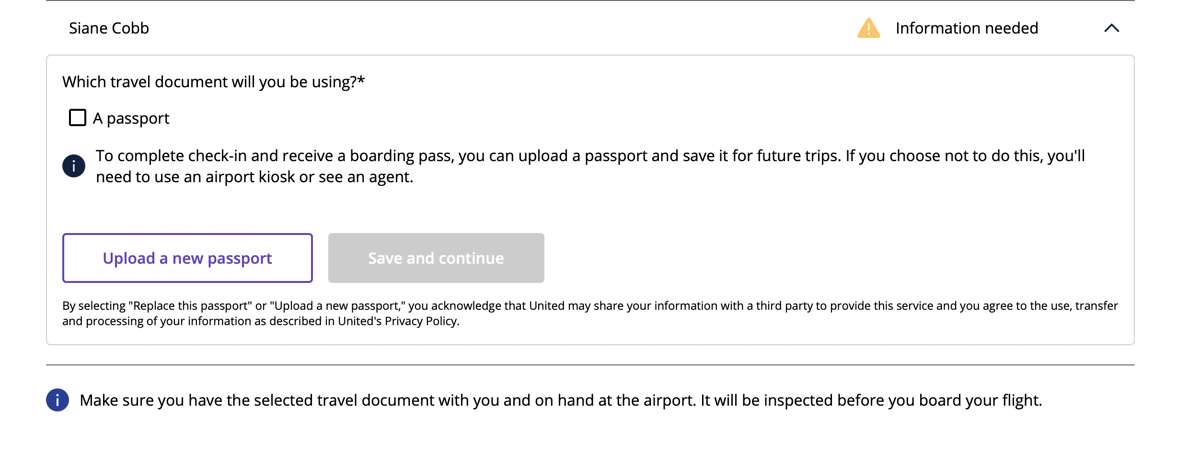Click empty header space between name and status
1200x469 pixels.
(500, 28)
